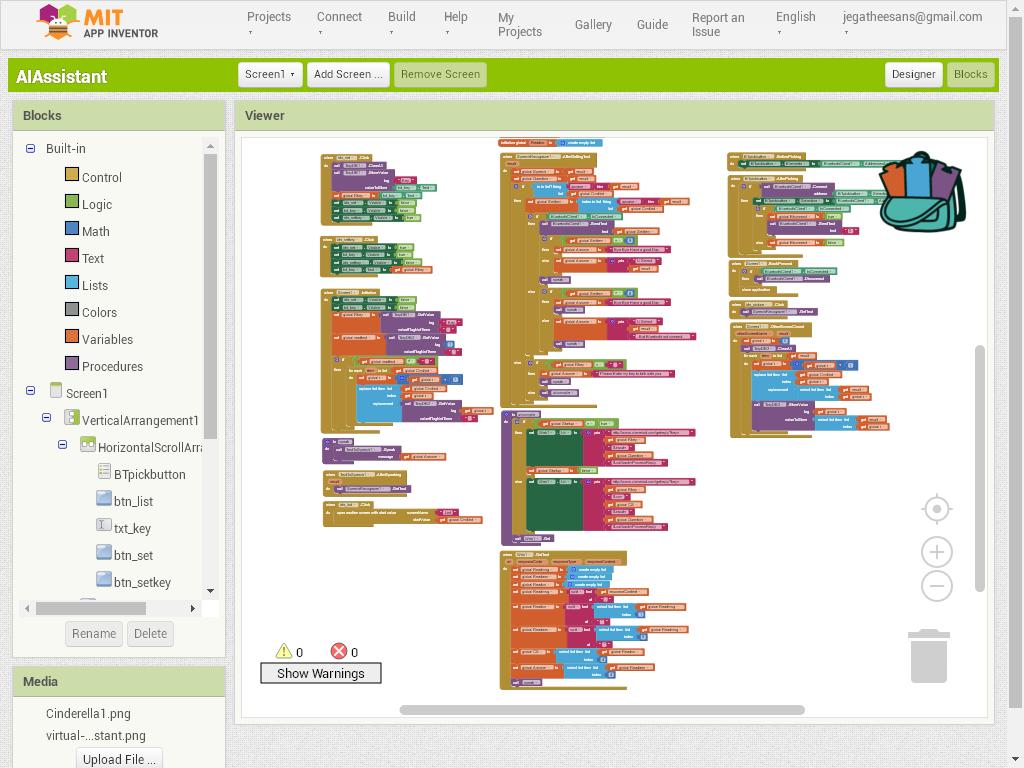The height and width of the screenshot is (768, 1024).
Task: Click the MIT App Inventor logo
Action: (97, 22)
